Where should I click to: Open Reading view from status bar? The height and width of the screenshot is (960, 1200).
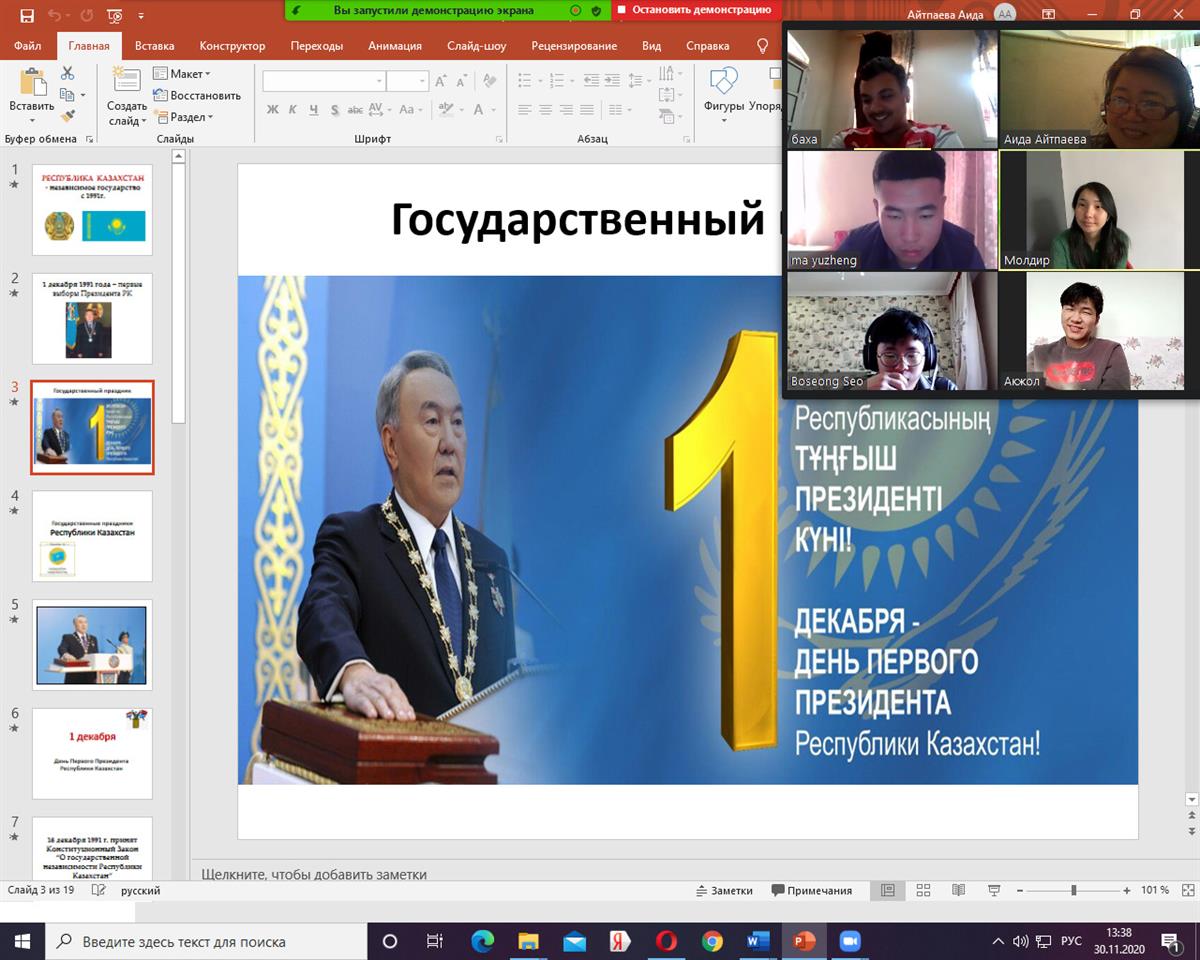click(x=958, y=890)
